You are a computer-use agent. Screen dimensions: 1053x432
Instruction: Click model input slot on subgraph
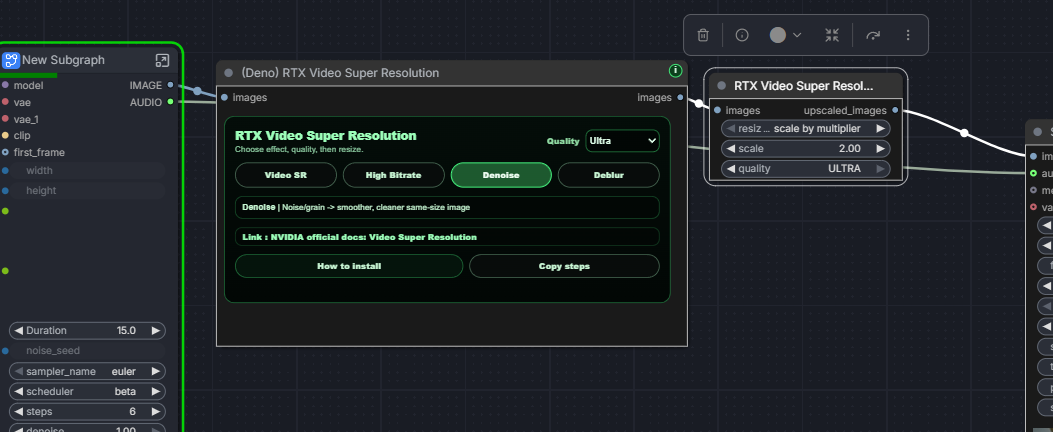[5, 85]
